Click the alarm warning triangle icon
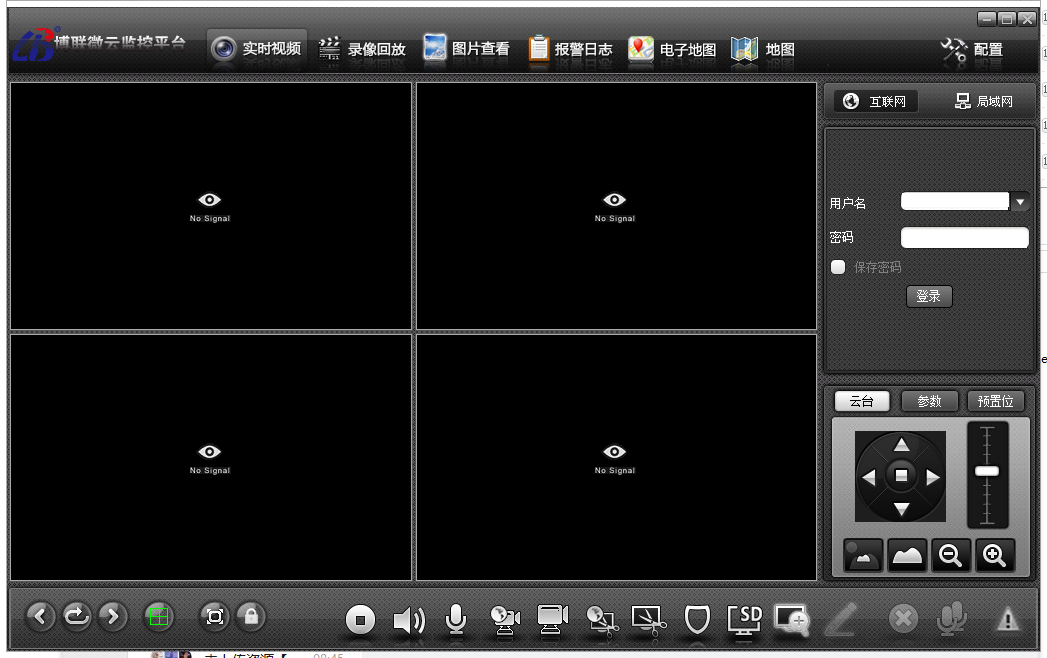Screen dimensions: 1047x658 (x=1007, y=620)
